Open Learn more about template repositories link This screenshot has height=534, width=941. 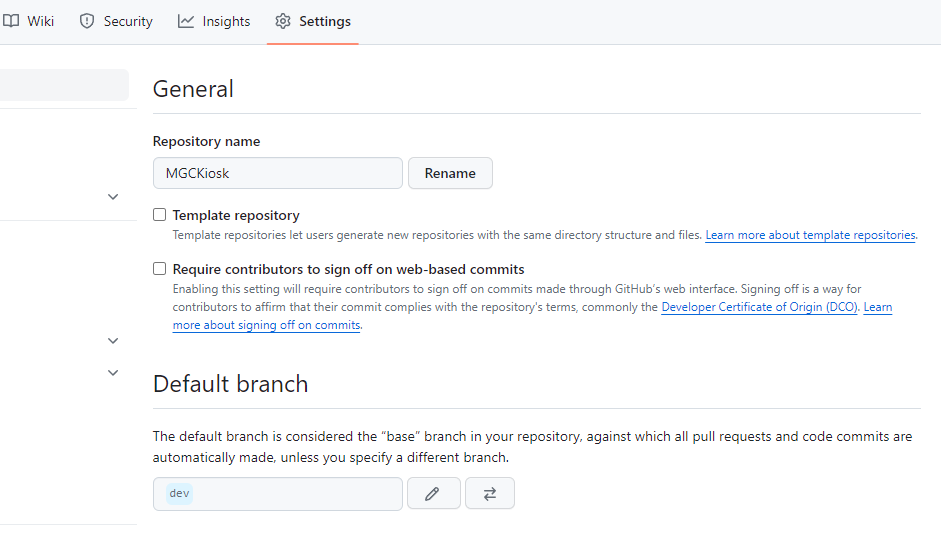click(810, 235)
